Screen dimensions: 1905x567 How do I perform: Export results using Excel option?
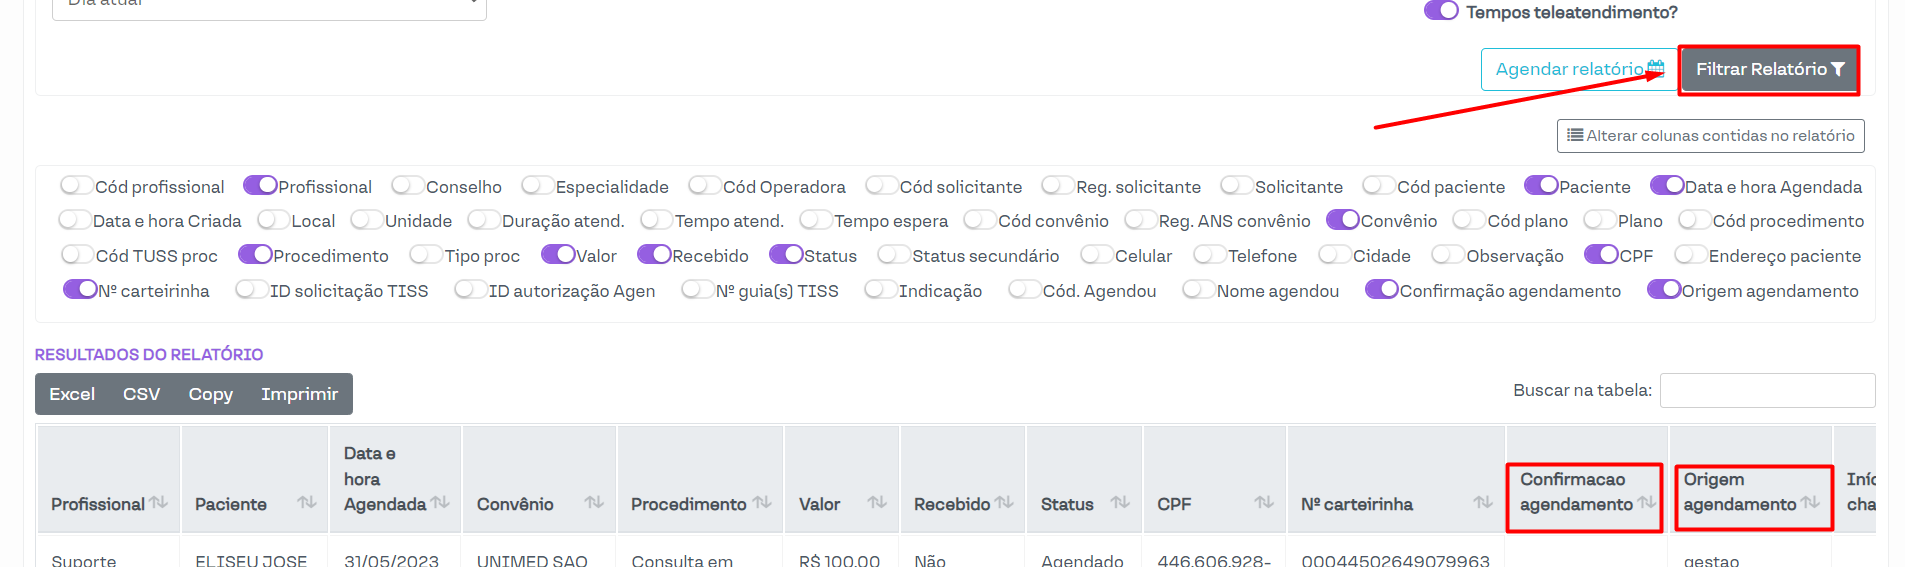point(72,394)
